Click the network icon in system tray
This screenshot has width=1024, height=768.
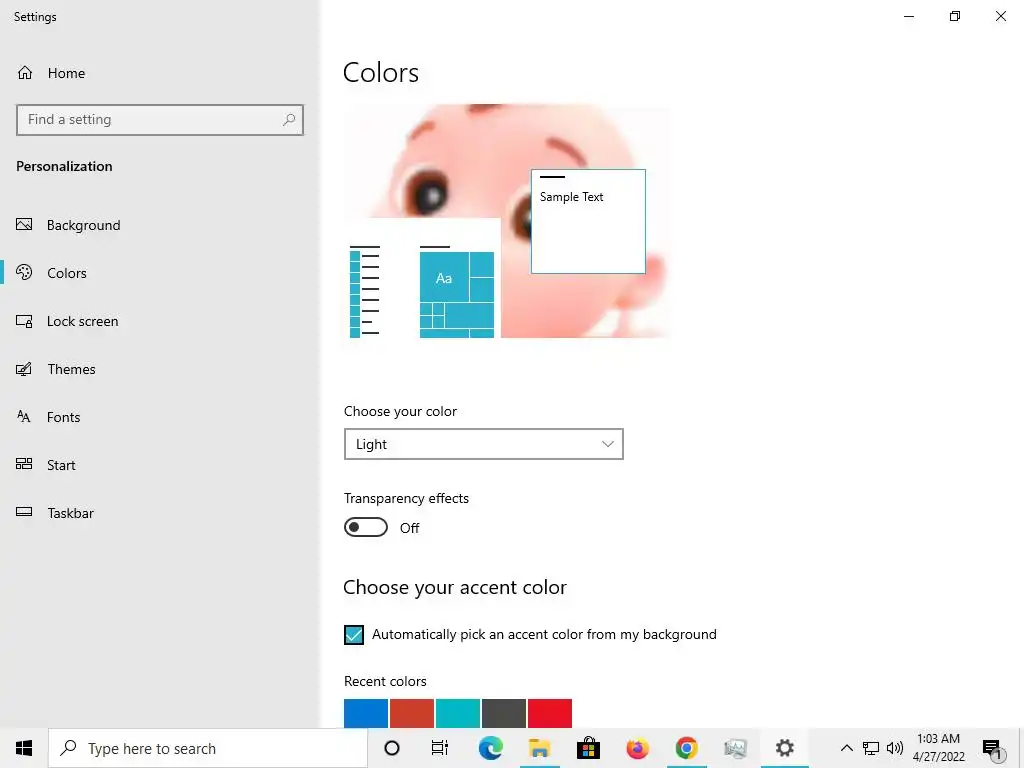click(871, 748)
